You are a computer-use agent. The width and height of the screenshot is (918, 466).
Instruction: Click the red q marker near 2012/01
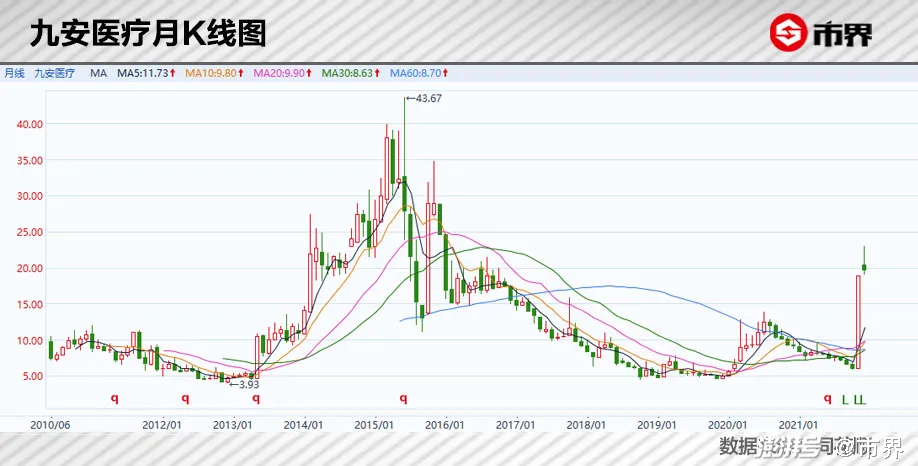pyautogui.click(x=185, y=399)
